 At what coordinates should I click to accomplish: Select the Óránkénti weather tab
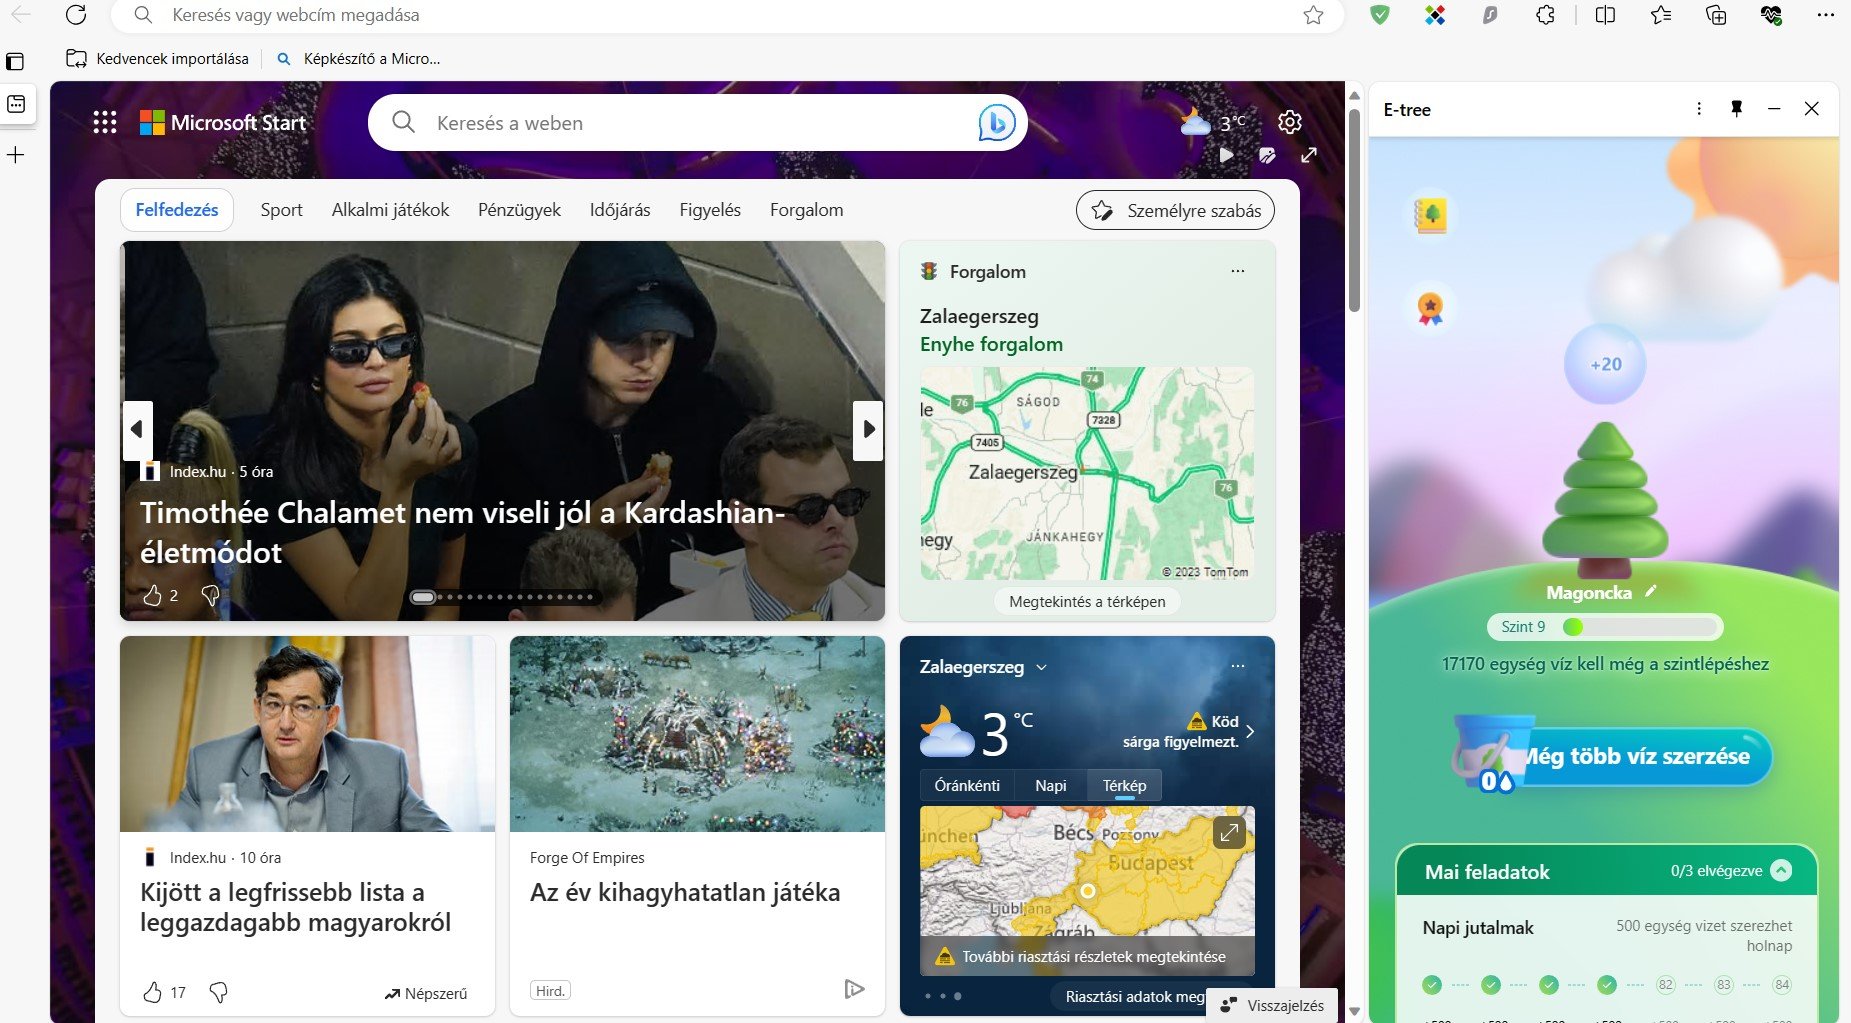(x=966, y=785)
